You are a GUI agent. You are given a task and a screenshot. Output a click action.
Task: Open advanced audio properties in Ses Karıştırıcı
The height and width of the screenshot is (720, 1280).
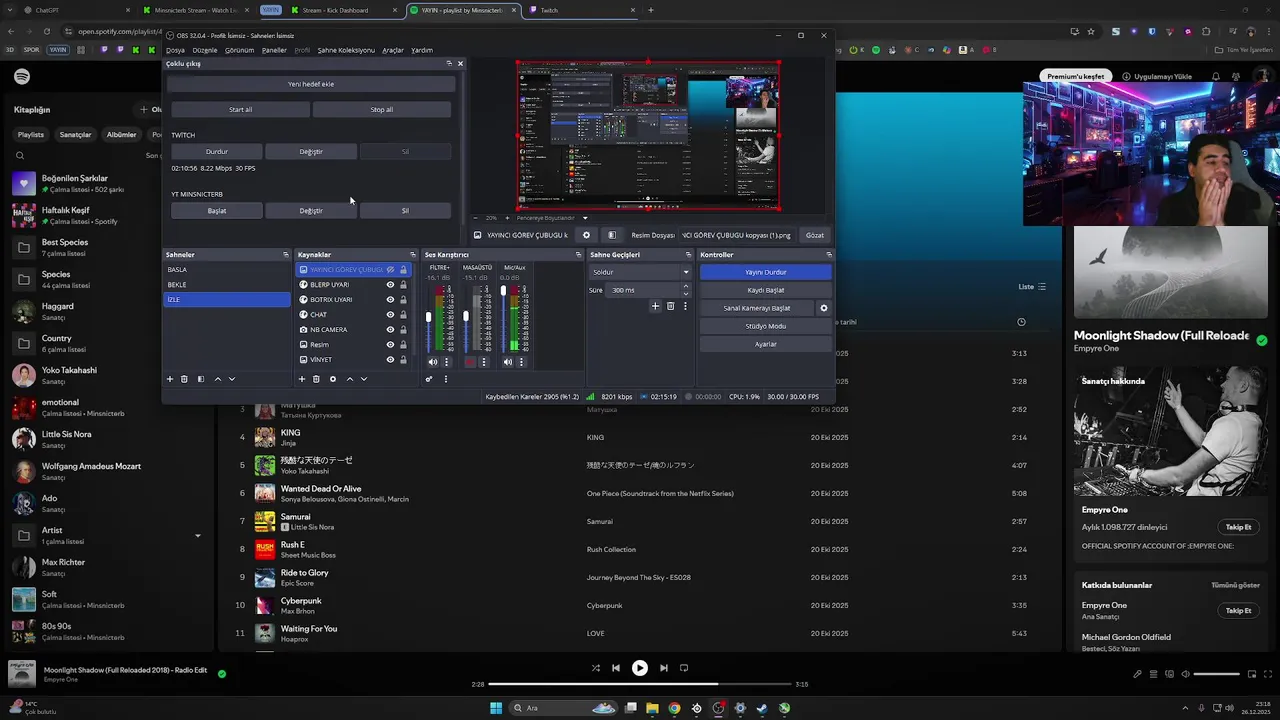pos(429,379)
